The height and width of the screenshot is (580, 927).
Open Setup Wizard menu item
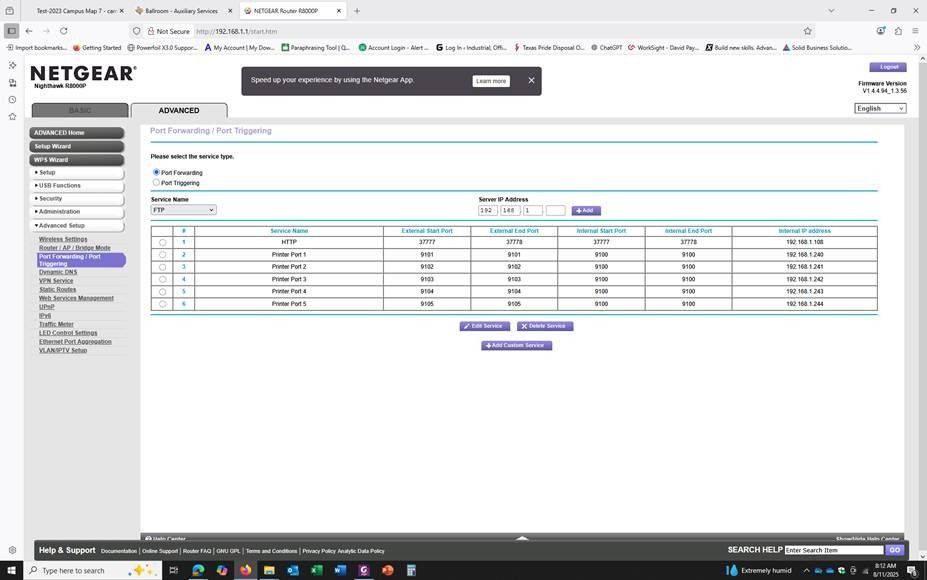[77, 146]
